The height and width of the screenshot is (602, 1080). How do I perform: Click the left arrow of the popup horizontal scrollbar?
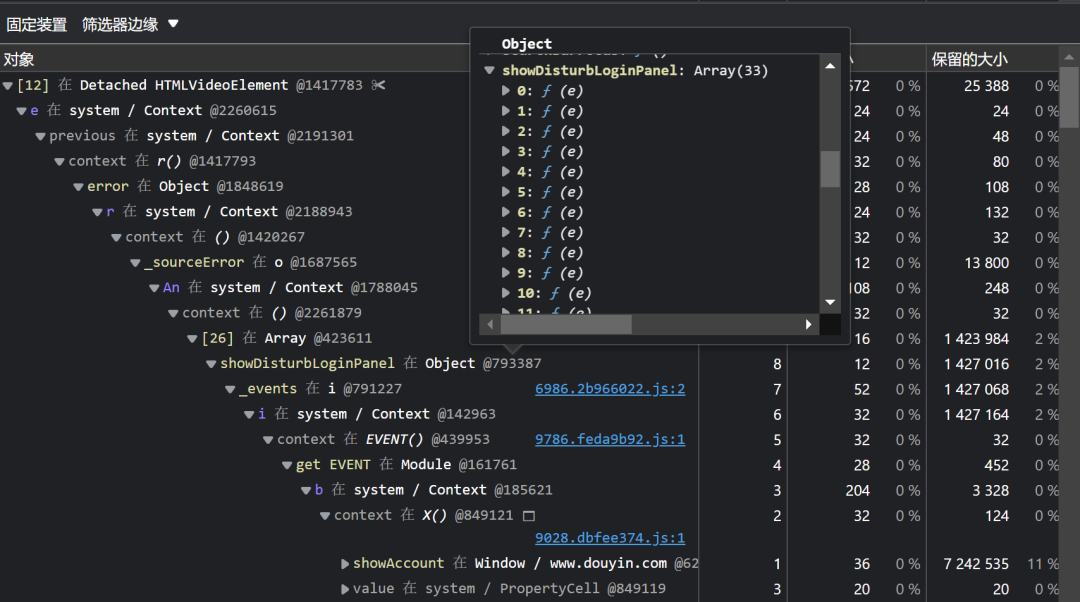490,324
